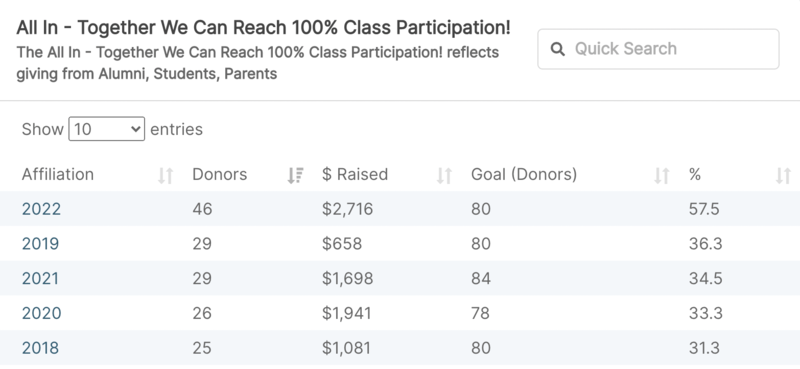Click the Goal (Donors) header label
Viewport: 800px width, 369px height.
(x=524, y=175)
